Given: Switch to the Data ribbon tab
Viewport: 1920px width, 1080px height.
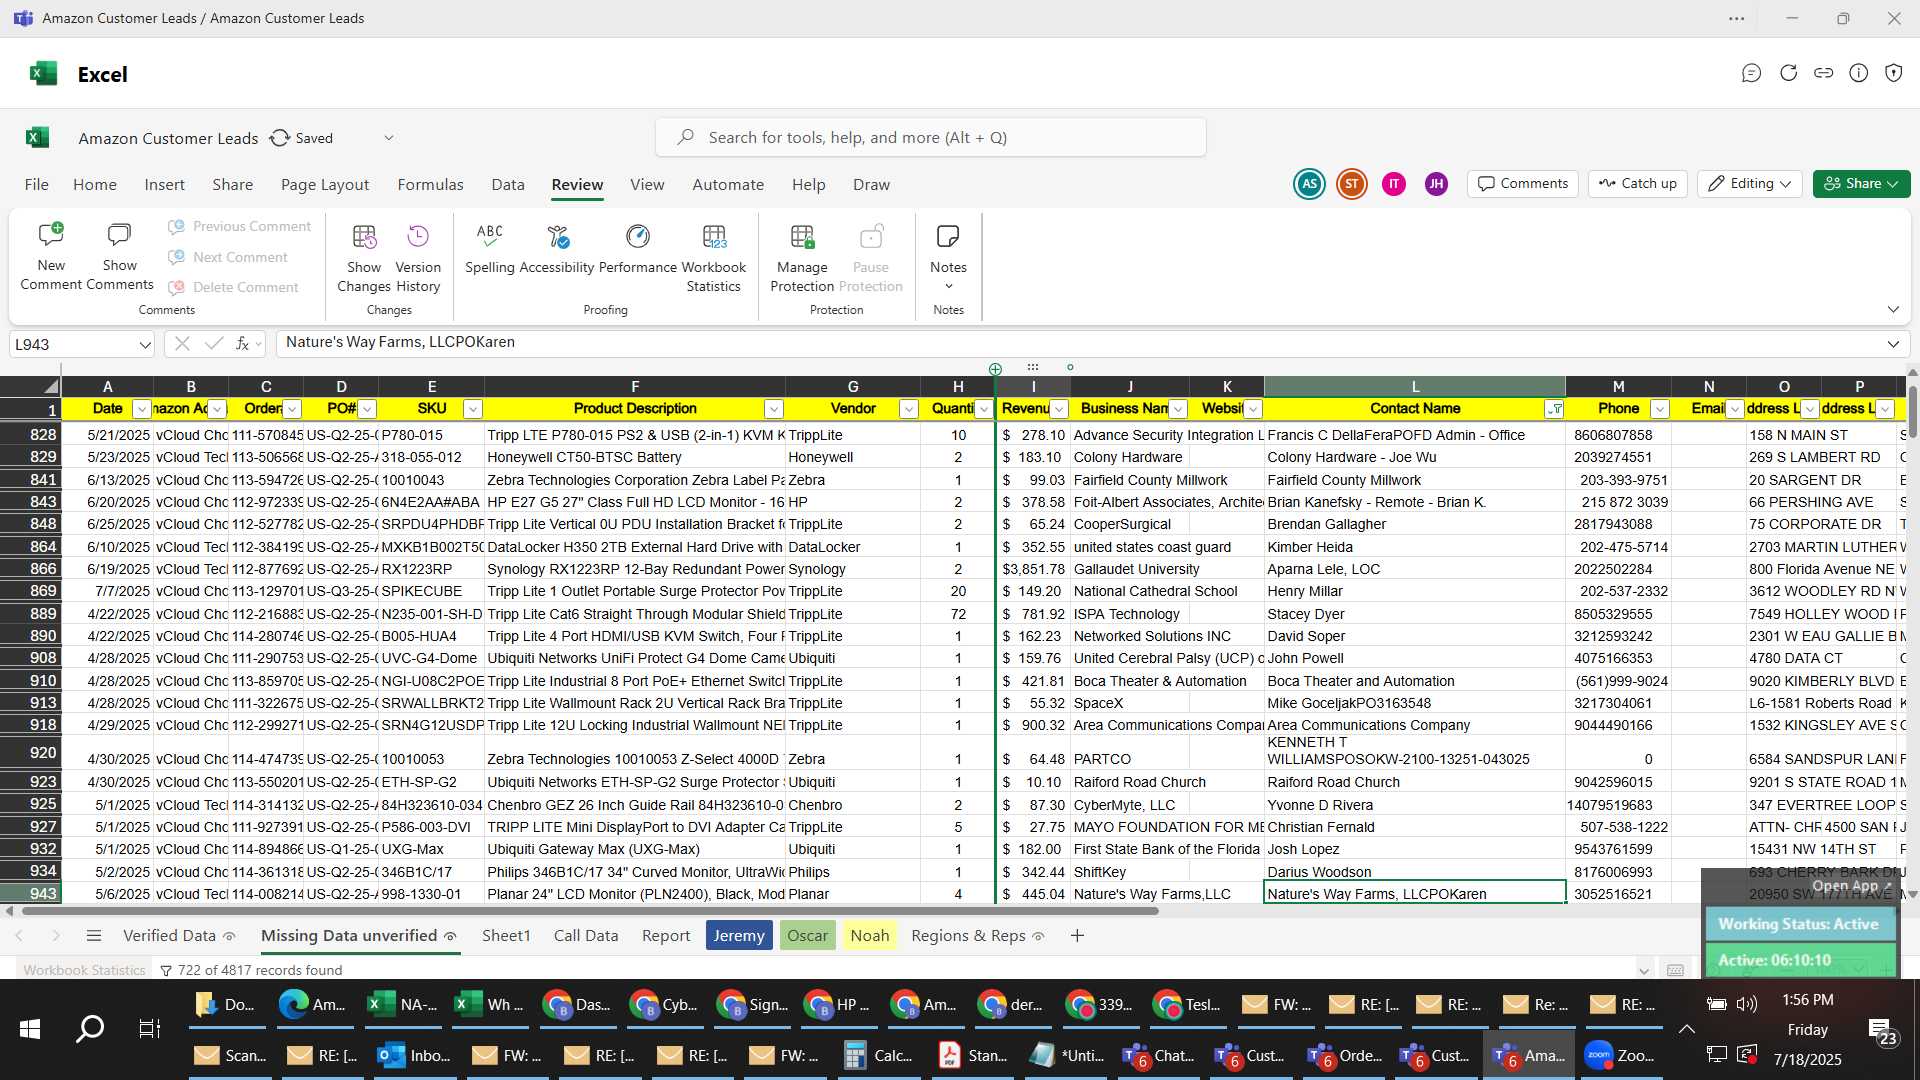Looking at the screenshot, I should point(508,185).
